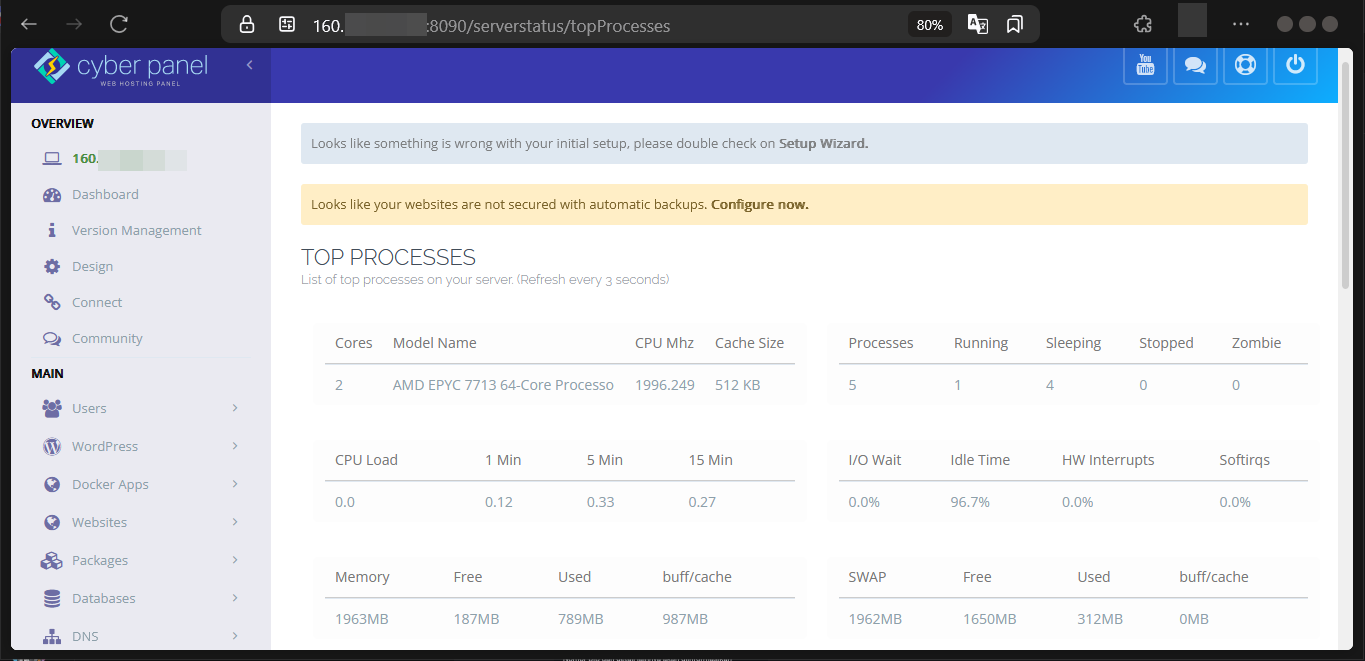Click the Configure now link
1365x661 pixels.
[760, 205]
